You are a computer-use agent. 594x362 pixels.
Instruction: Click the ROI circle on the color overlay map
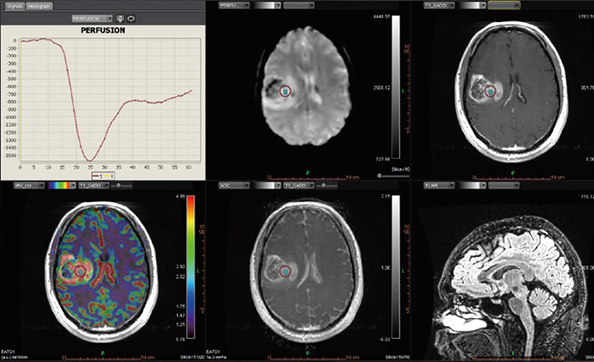point(80,271)
